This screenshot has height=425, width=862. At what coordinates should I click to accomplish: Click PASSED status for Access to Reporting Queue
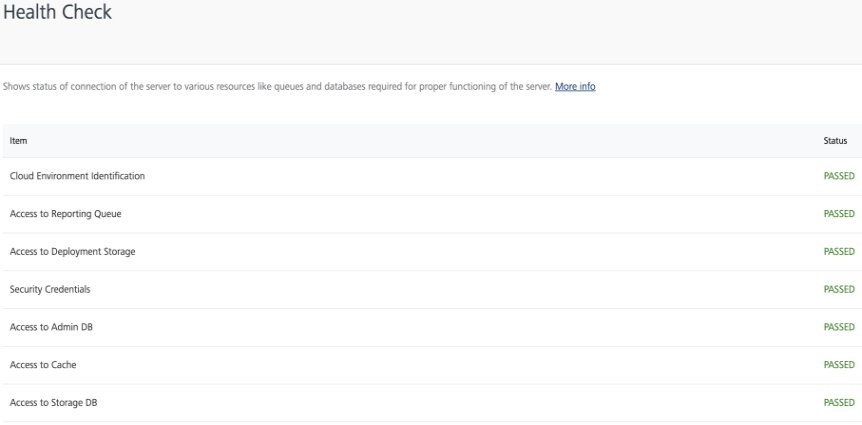point(837,213)
